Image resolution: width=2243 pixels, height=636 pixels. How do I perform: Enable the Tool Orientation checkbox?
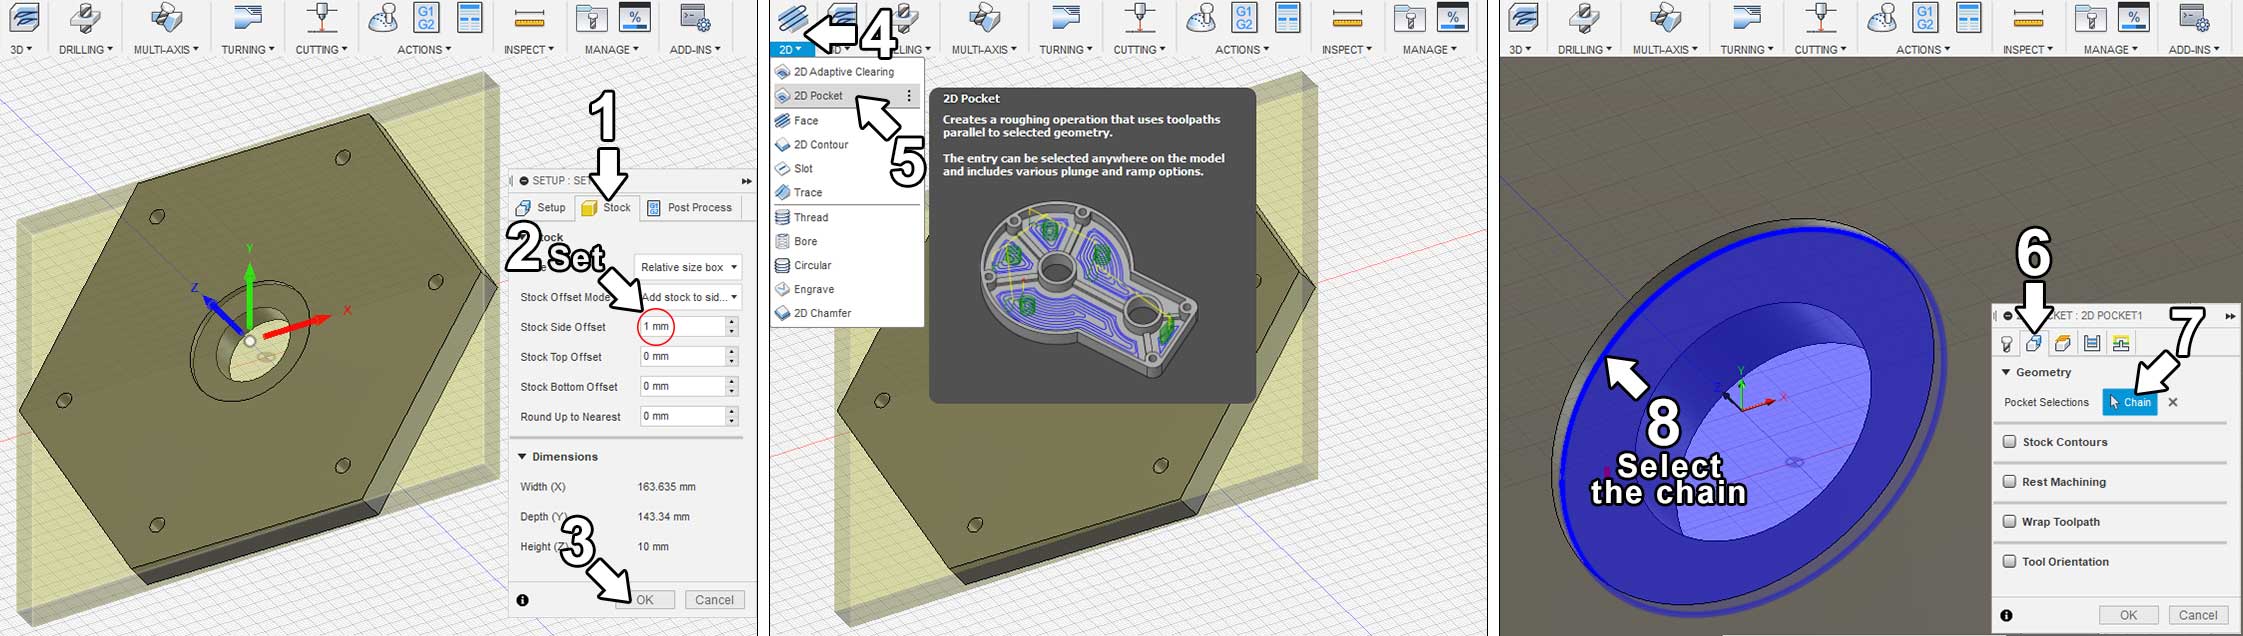point(2009,562)
